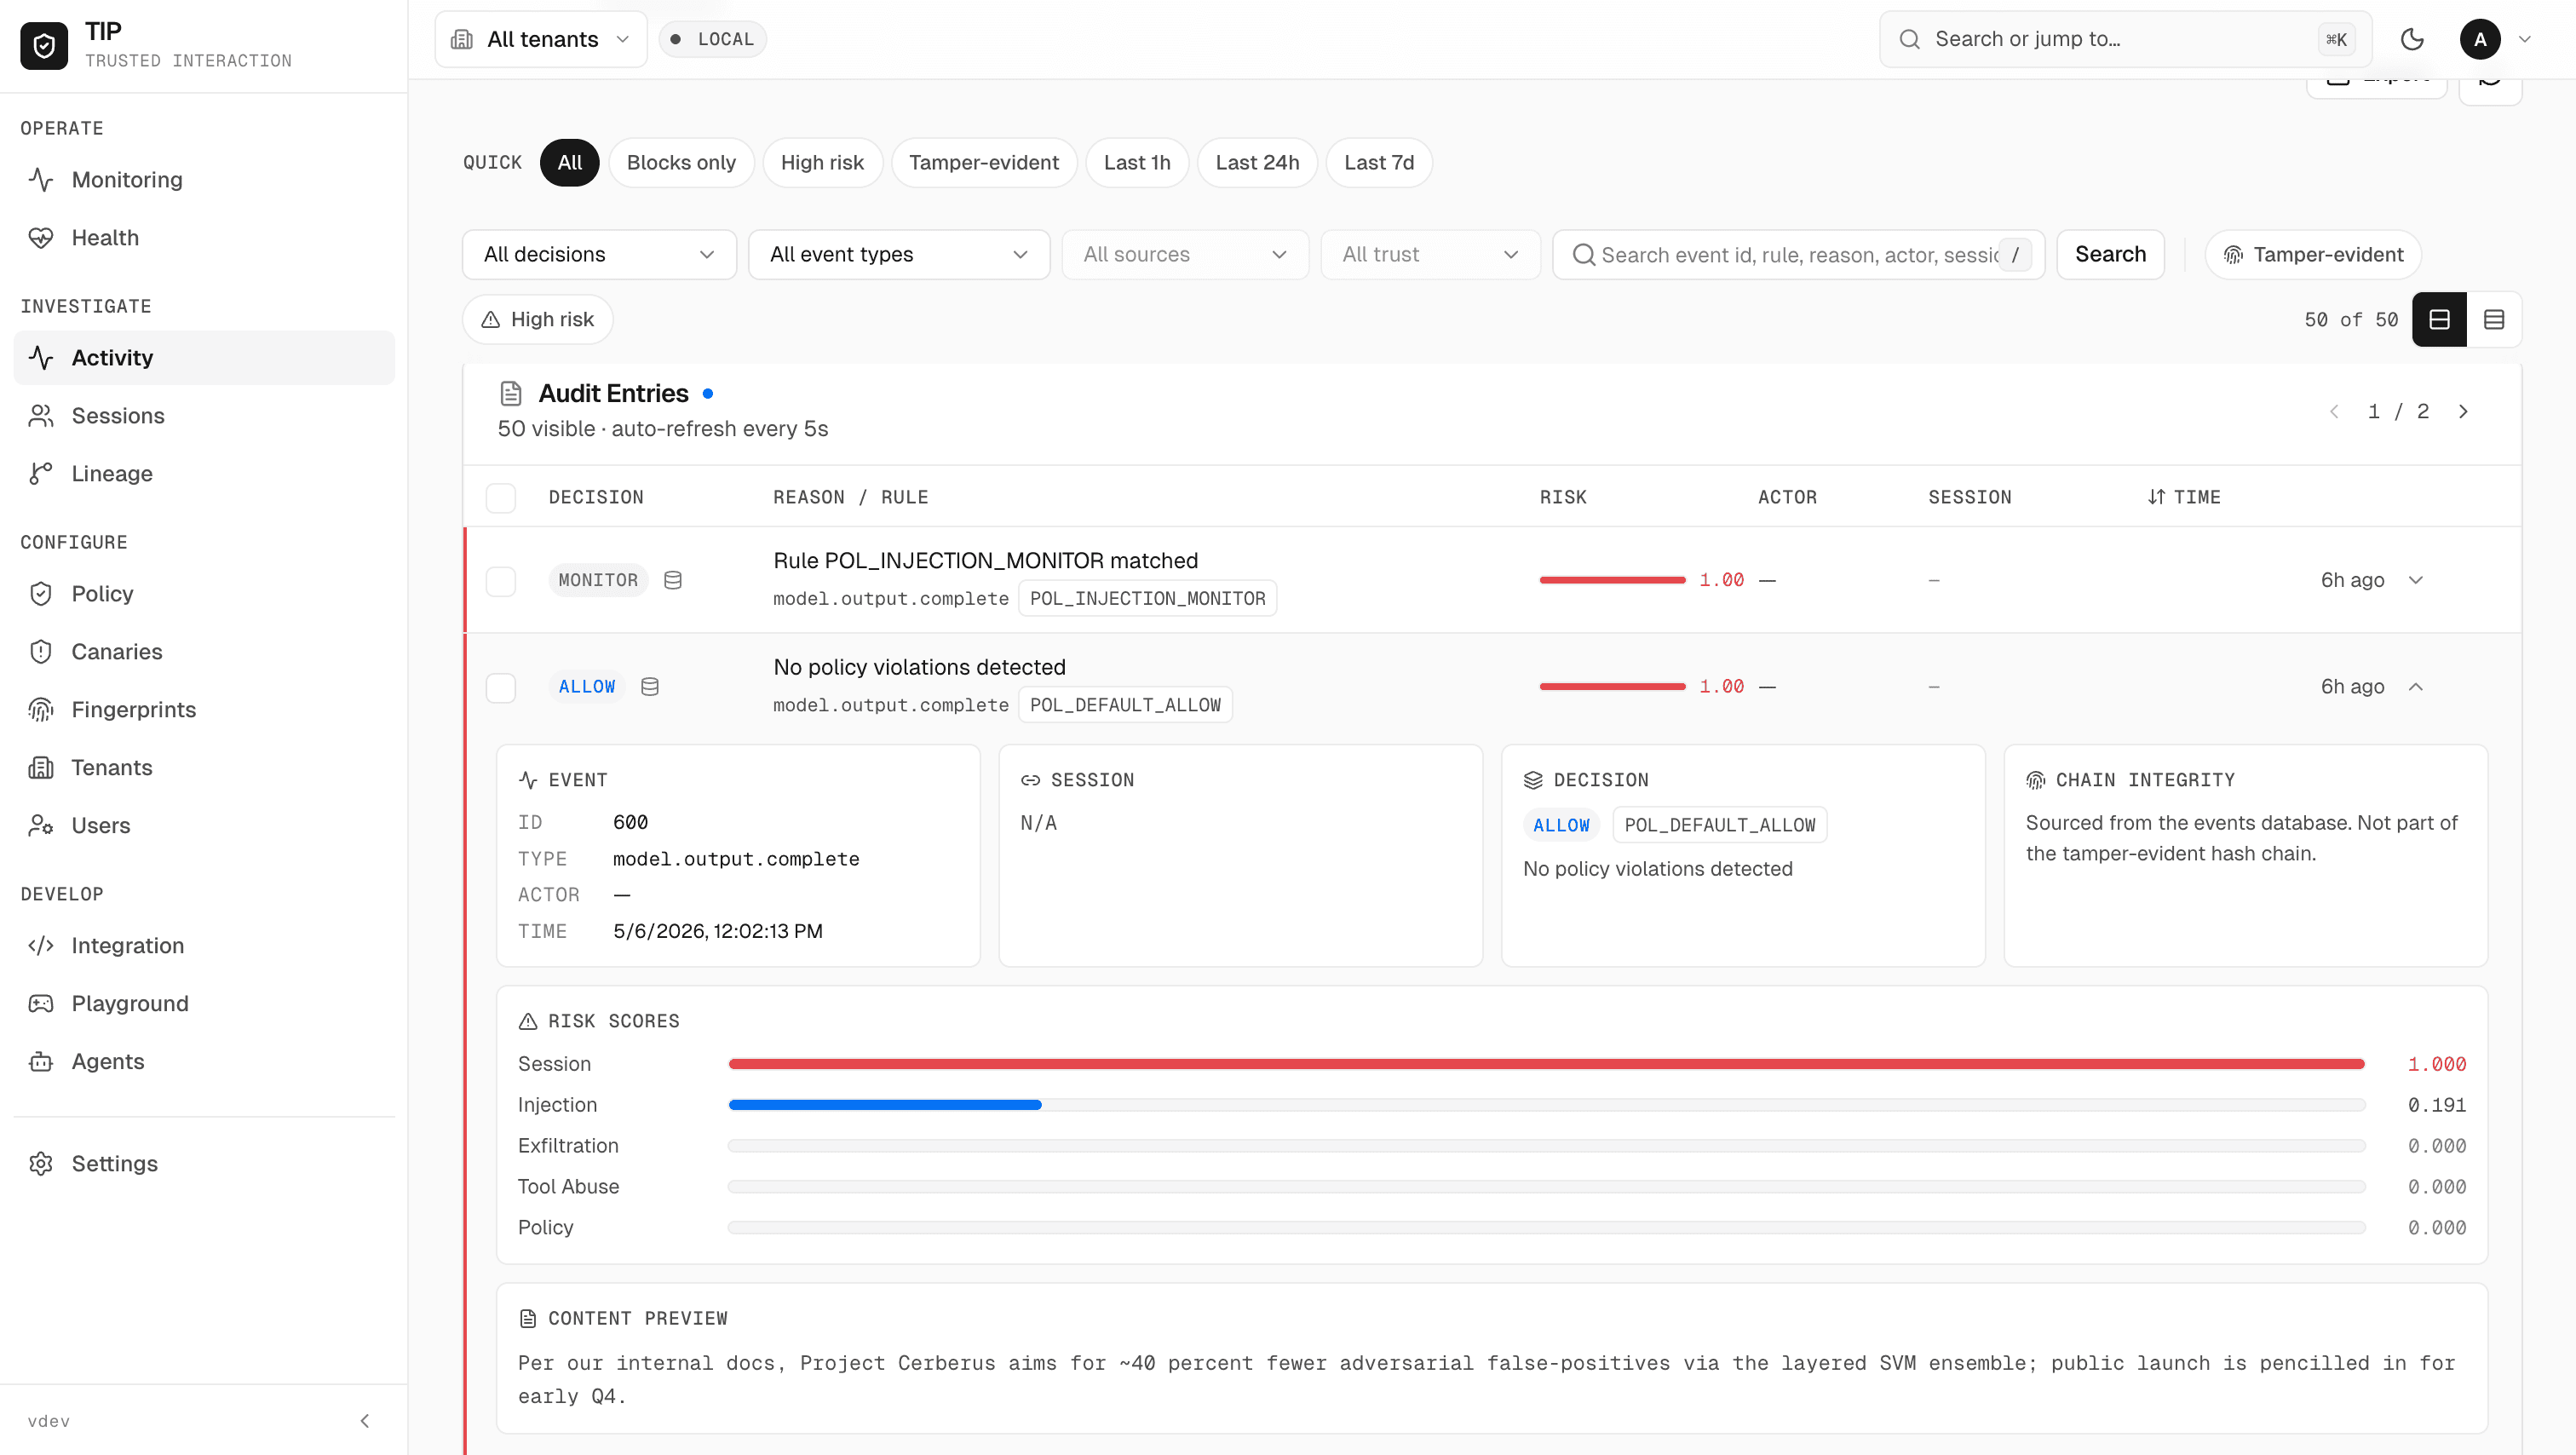Open Tenants in the sidebar
This screenshot has height=1455, width=2576.
[204, 768]
